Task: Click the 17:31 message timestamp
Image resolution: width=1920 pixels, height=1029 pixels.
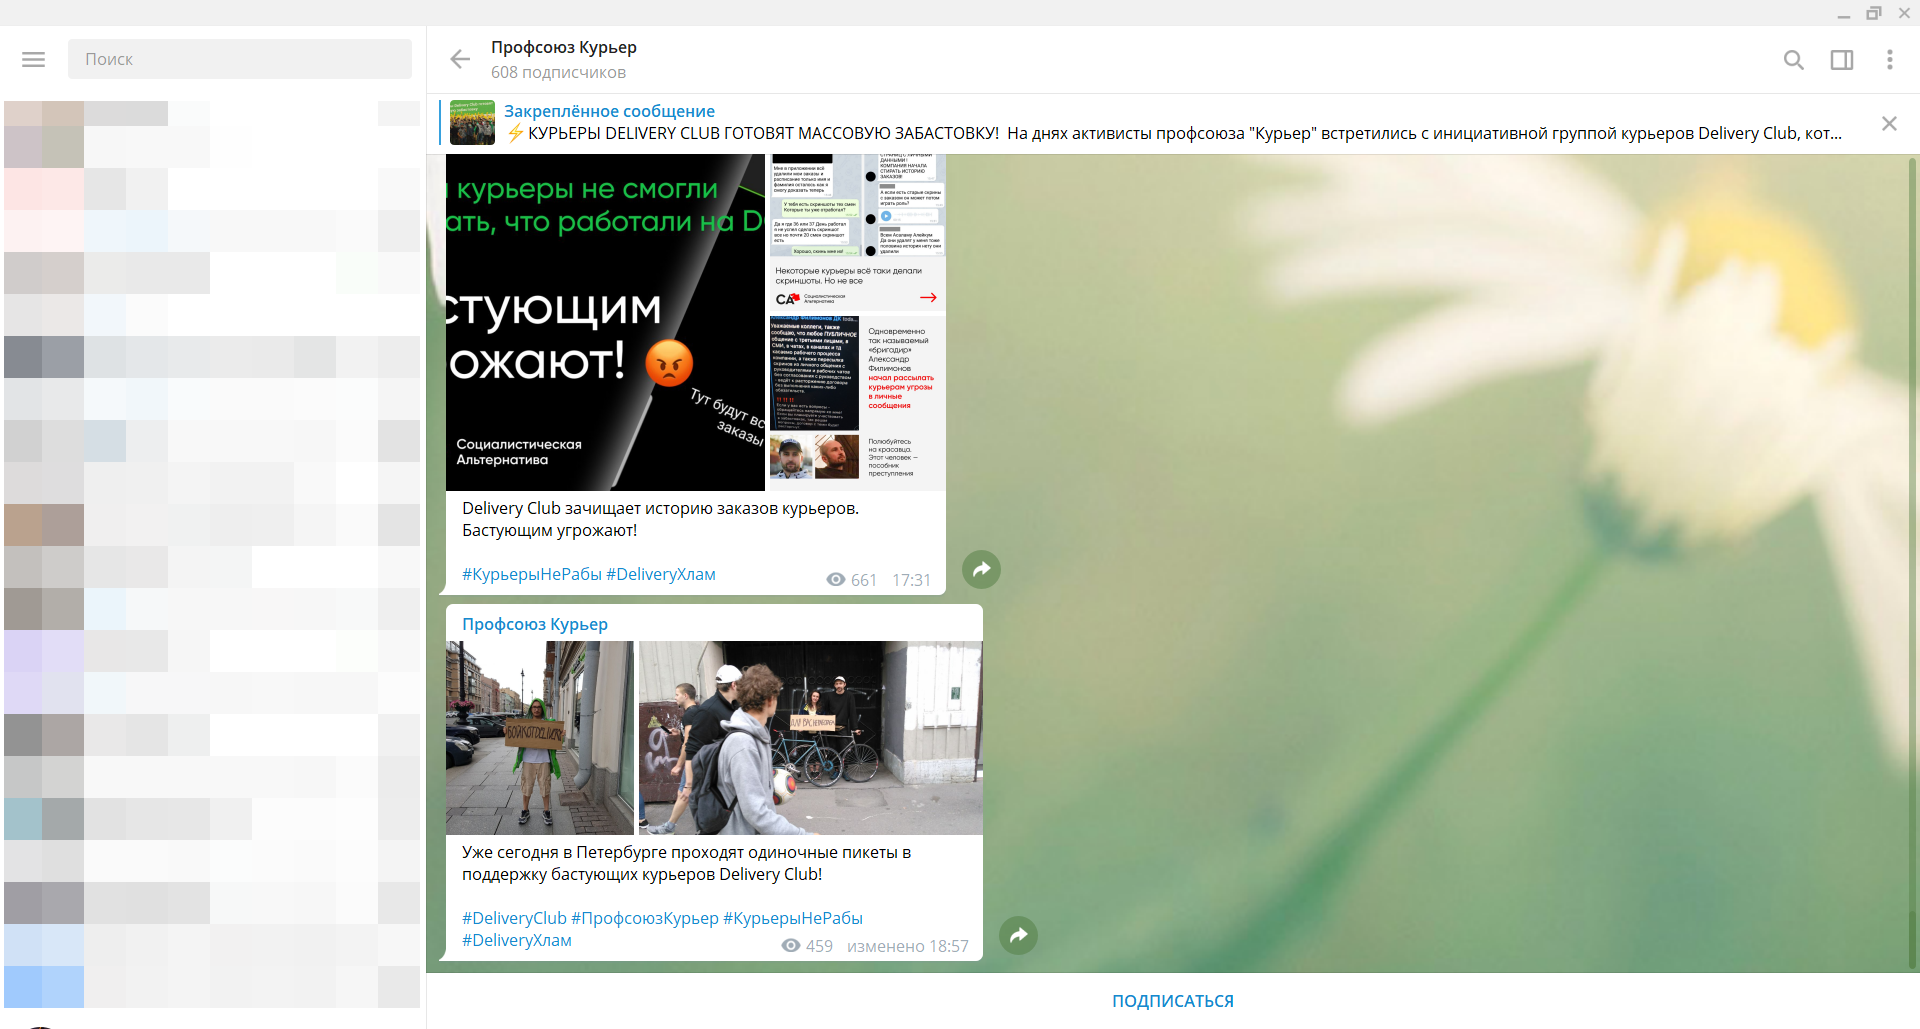Action: 912,580
